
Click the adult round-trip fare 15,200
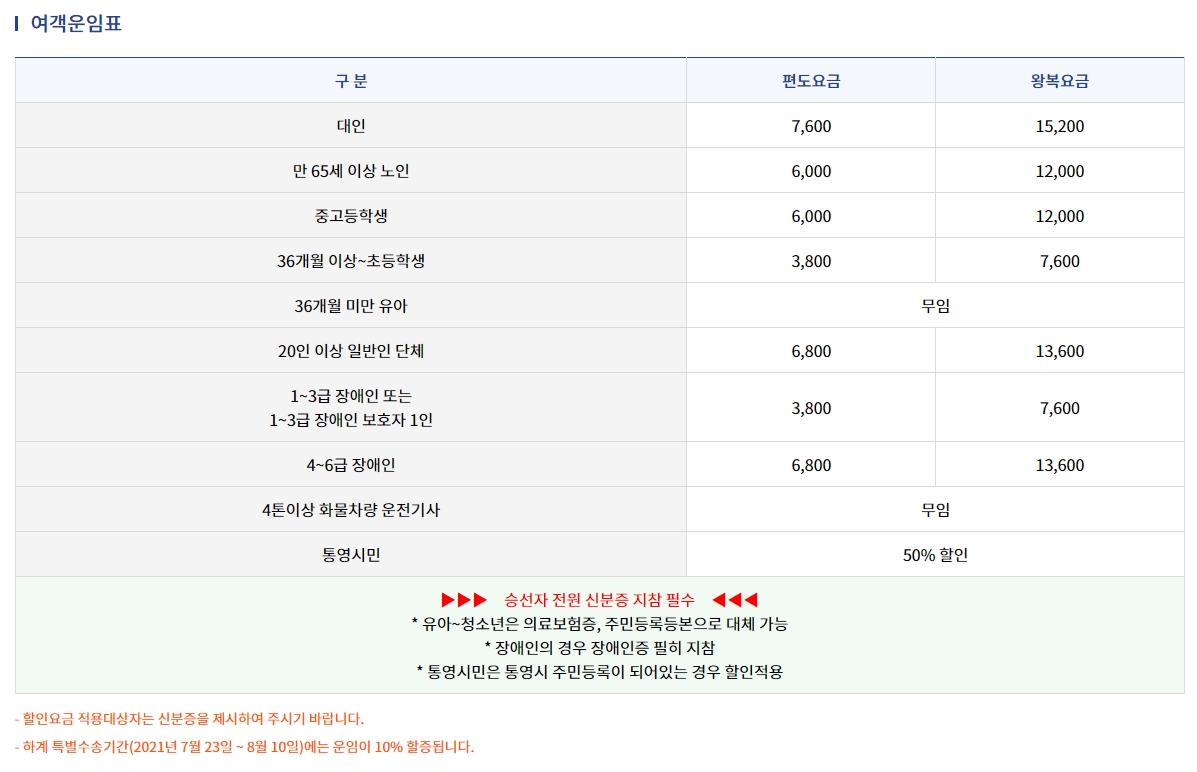(x=1058, y=125)
